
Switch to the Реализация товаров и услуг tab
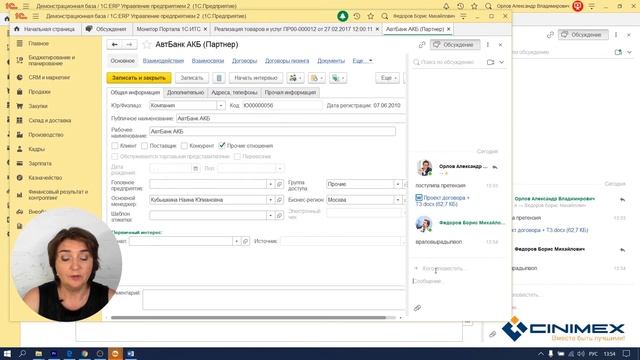tap(294, 29)
